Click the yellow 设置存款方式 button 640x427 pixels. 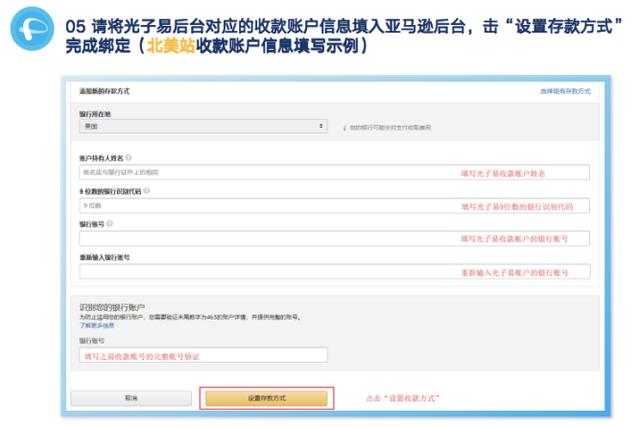[x=267, y=398]
